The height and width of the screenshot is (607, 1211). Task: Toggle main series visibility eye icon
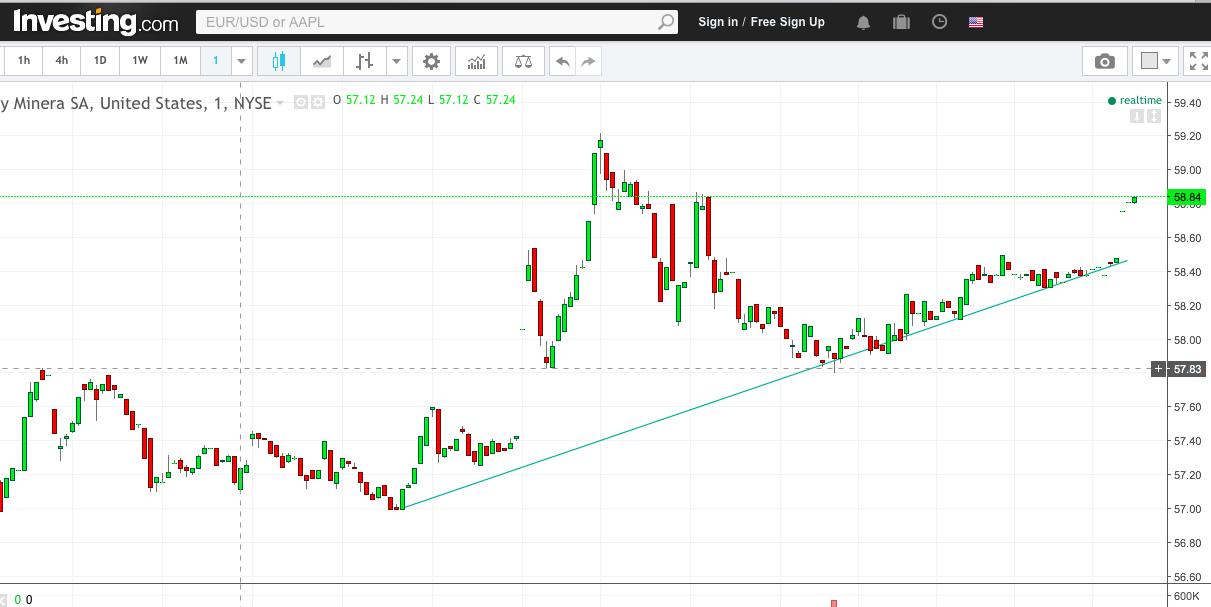300,102
